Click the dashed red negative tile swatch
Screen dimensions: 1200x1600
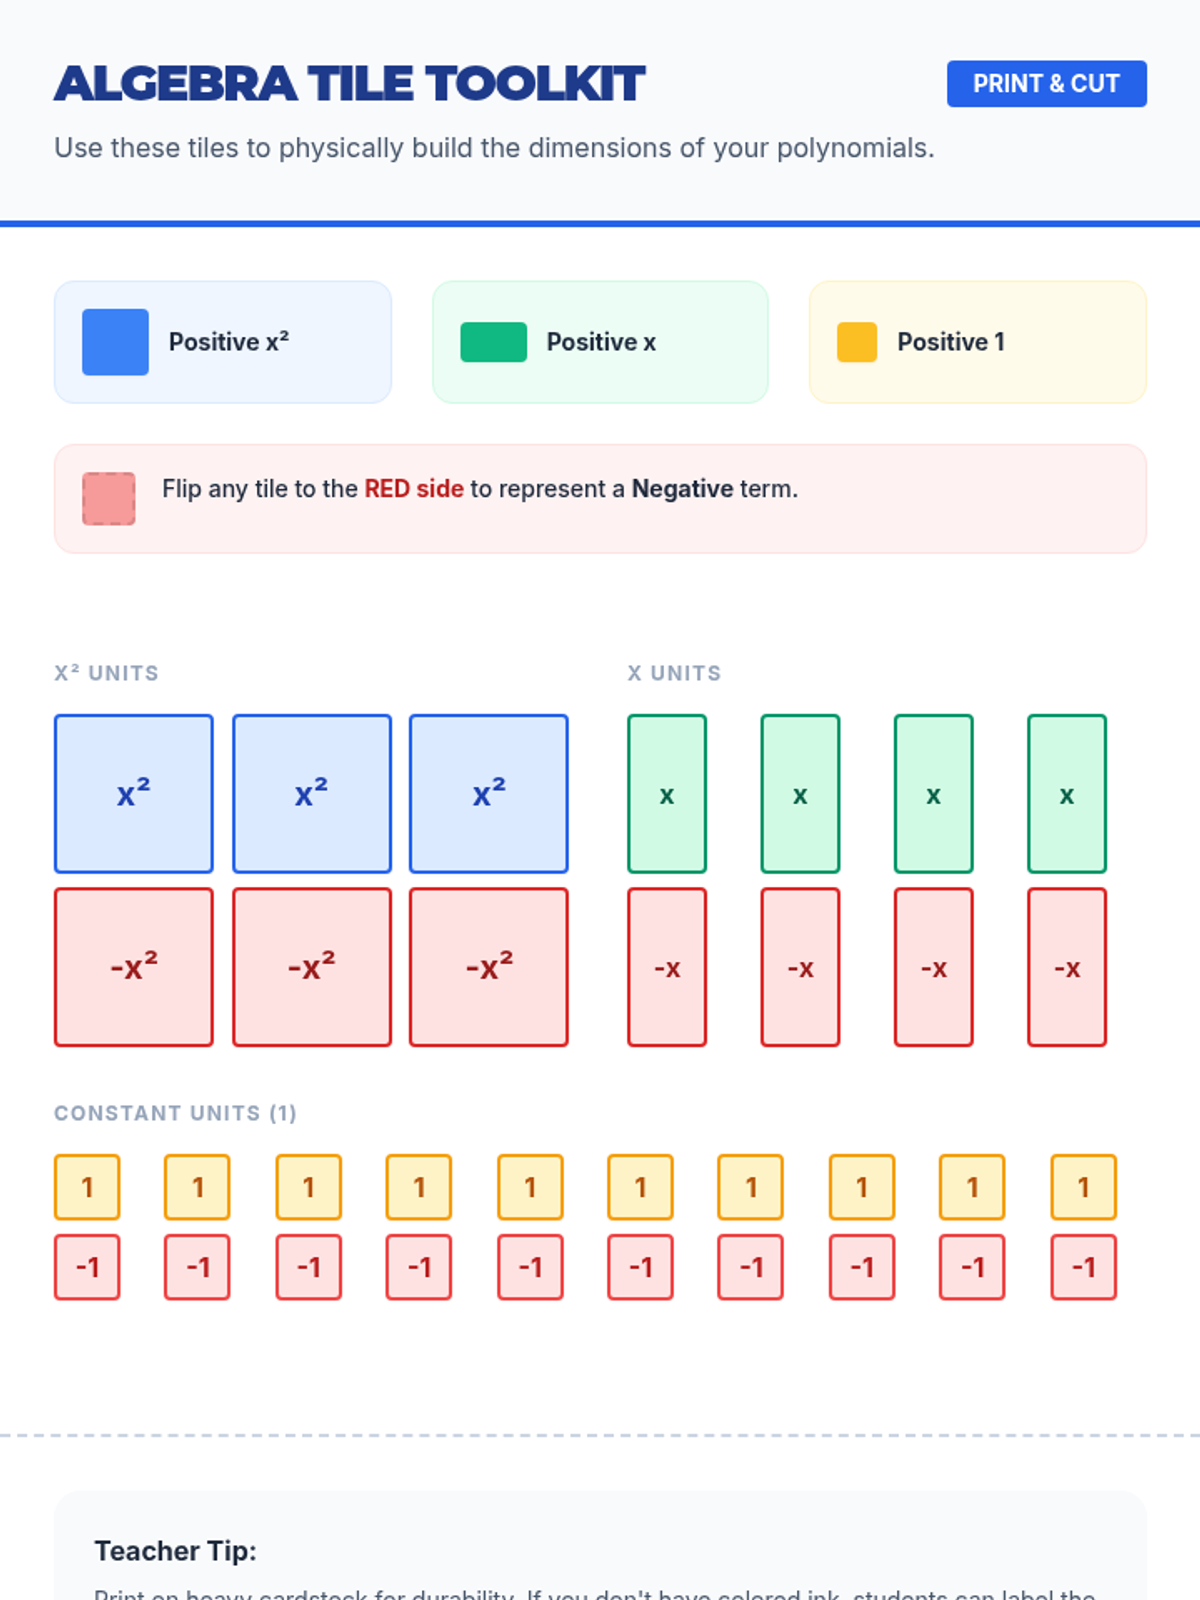(109, 499)
